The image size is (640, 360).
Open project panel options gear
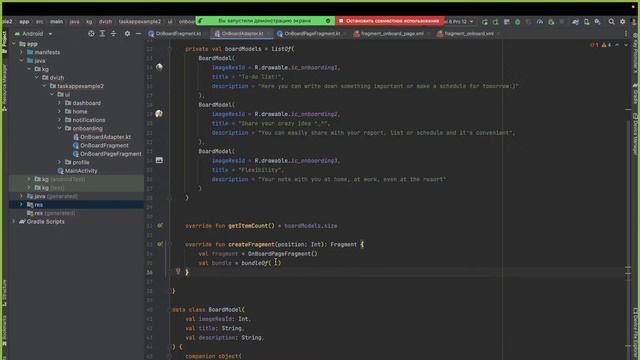[127, 33]
